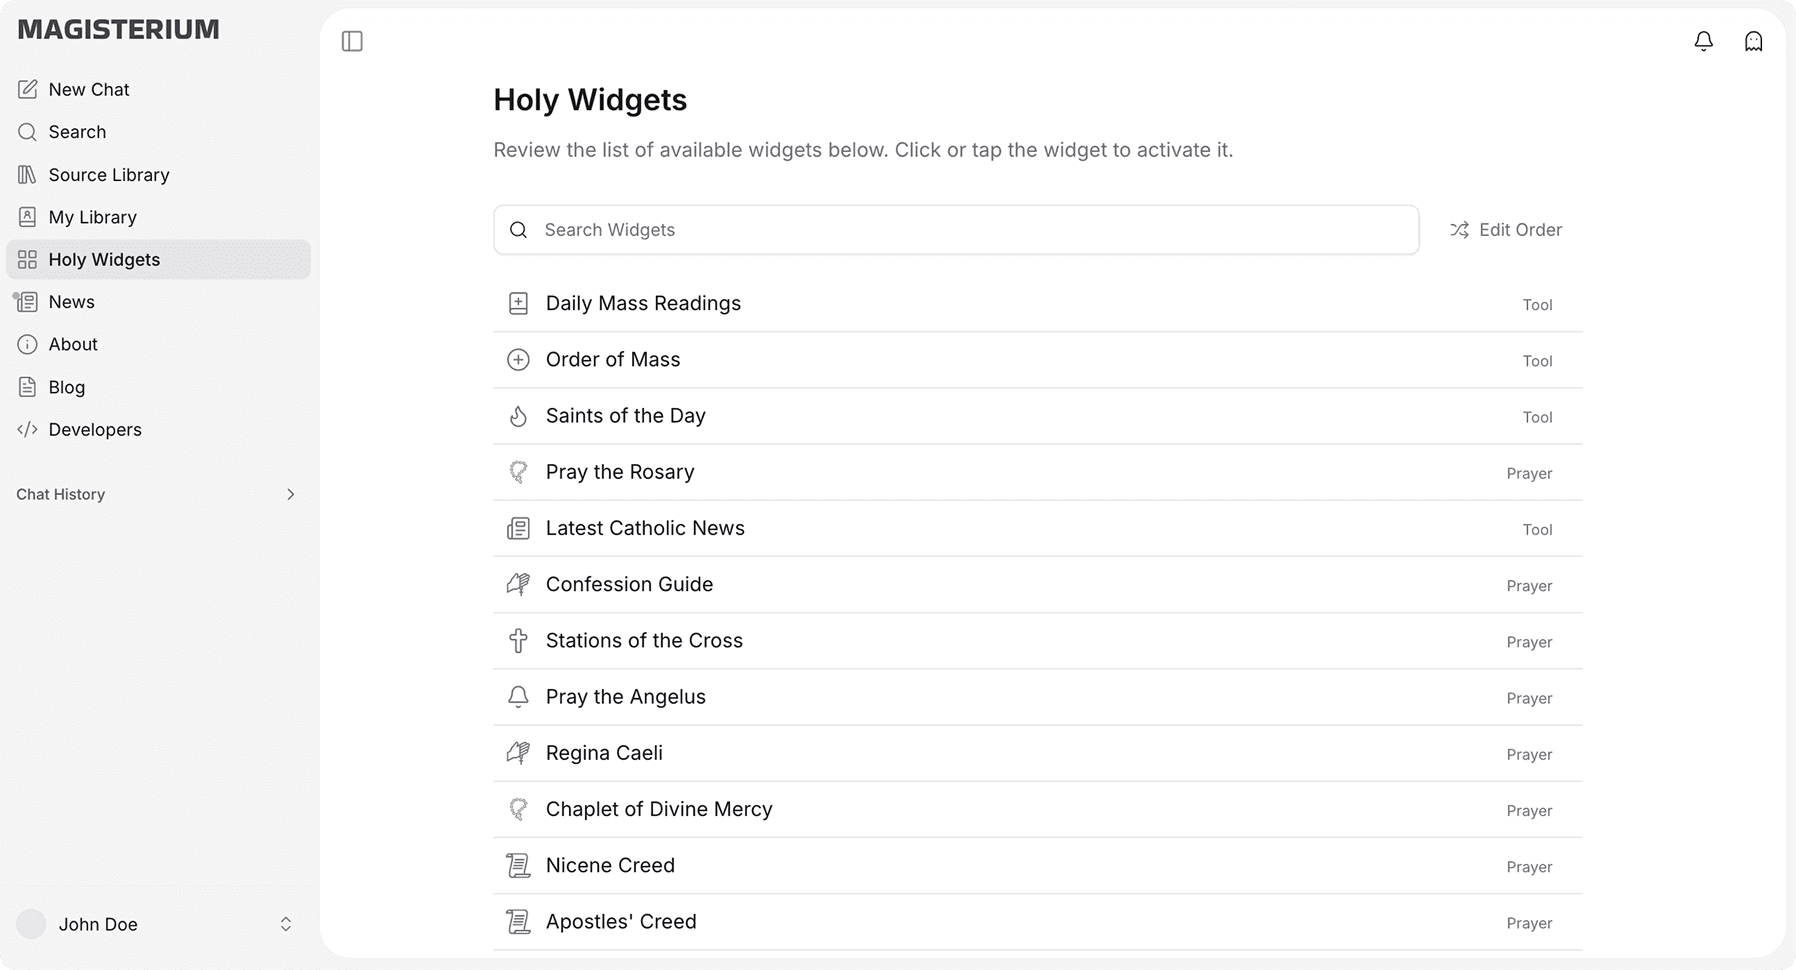This screenshot has height=970, width=1796.
Task: Open the Developers page
Action: click(x=95, y=430)
